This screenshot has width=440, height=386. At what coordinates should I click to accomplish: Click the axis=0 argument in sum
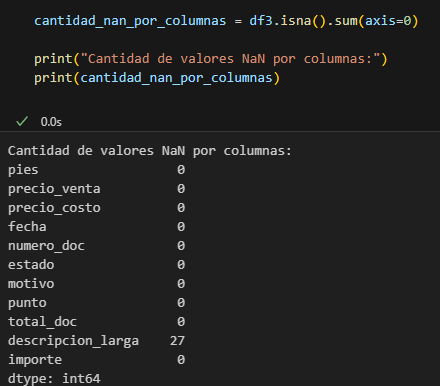click(x=388, y=21)
